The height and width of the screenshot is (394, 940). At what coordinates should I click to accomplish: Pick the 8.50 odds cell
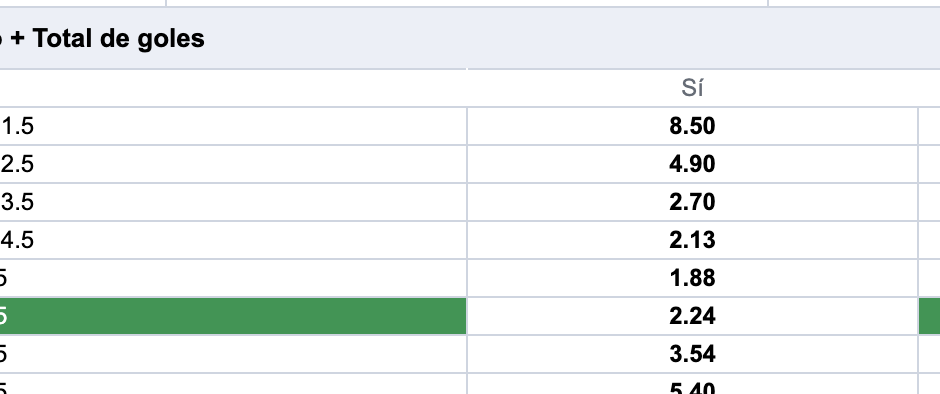[692, 126]
